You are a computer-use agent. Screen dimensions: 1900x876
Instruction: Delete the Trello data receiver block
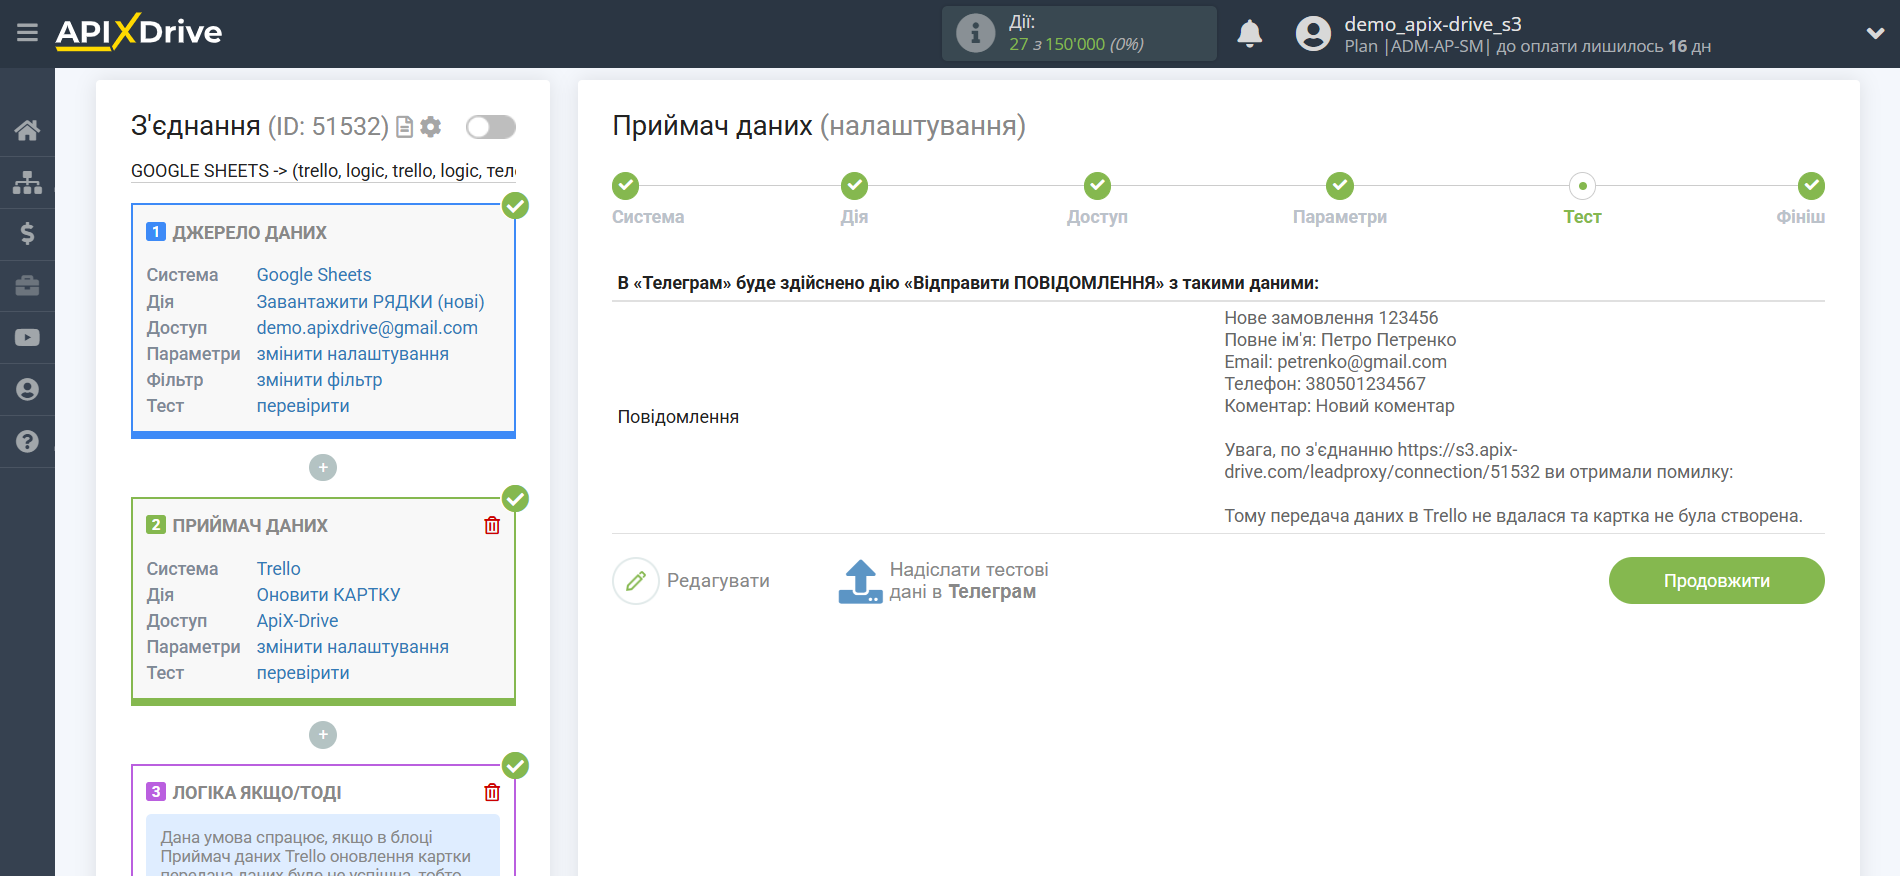492,525
